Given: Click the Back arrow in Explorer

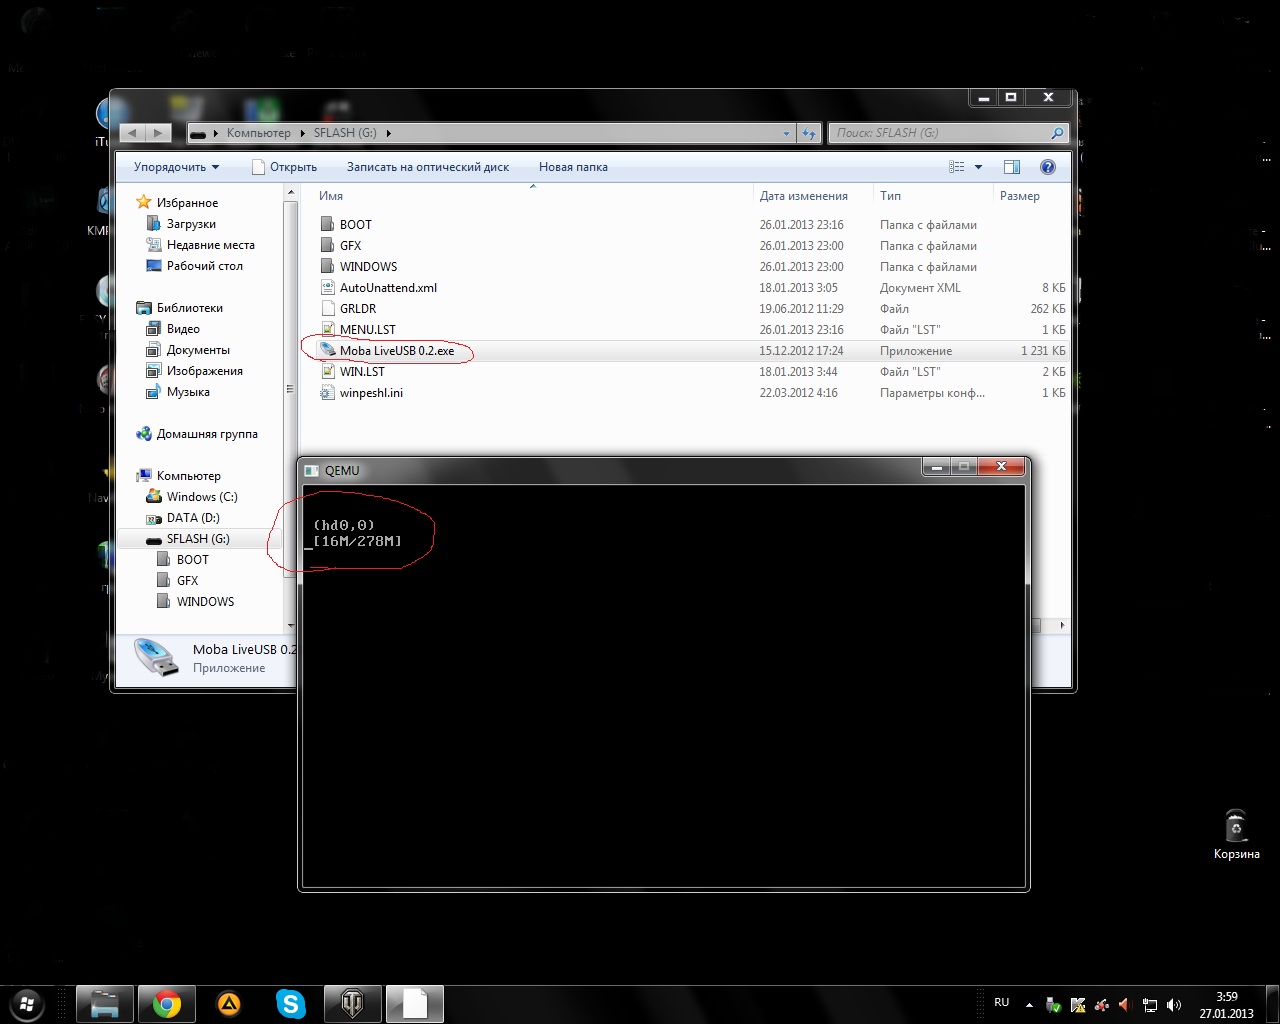Looking at the screenshot, I should pos(133,133).
